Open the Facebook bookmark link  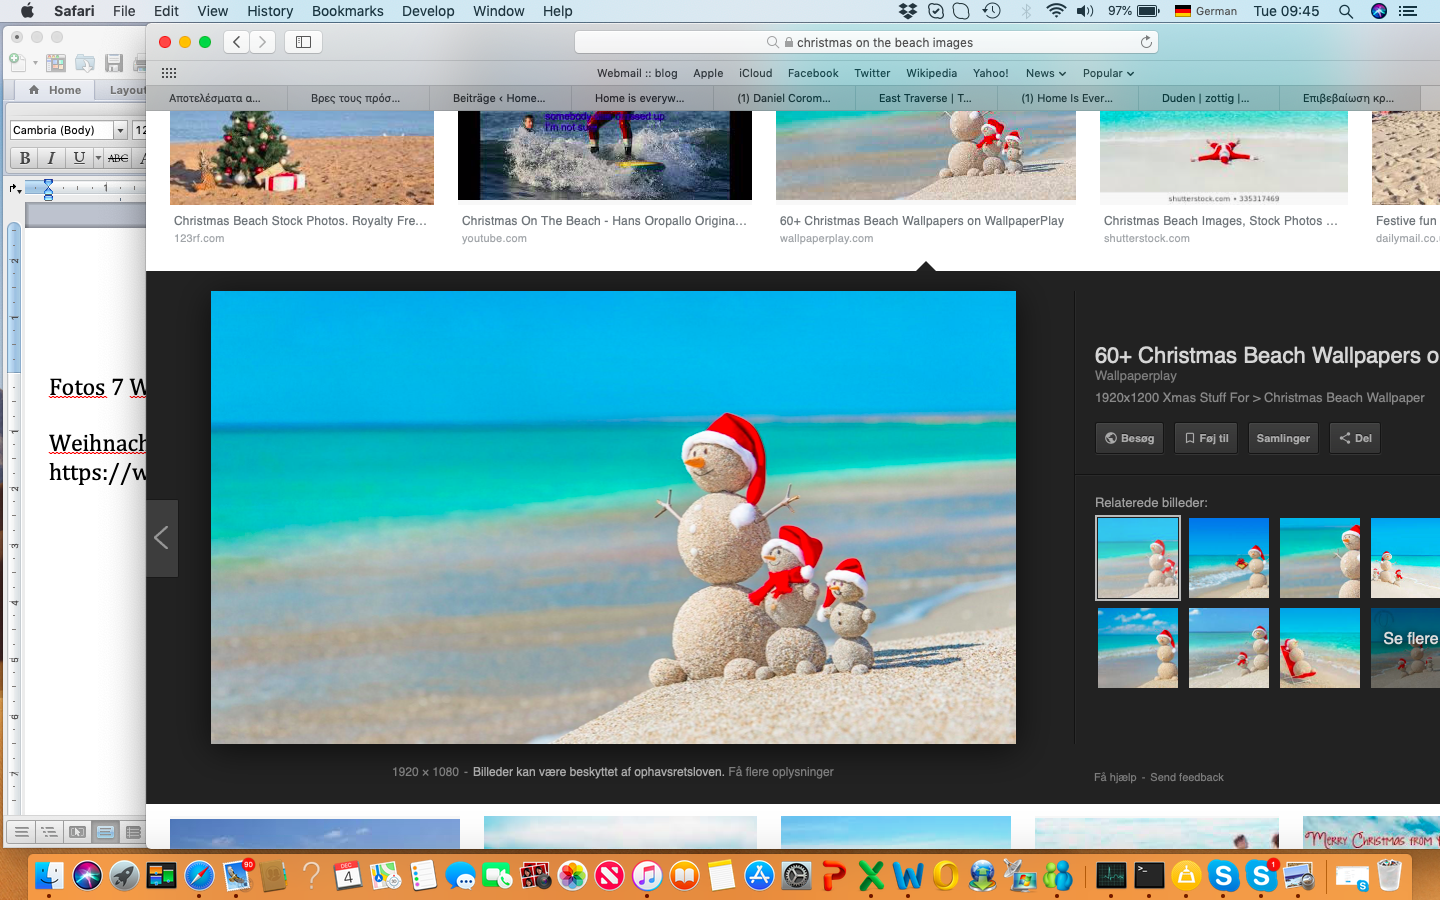[813, 73]
